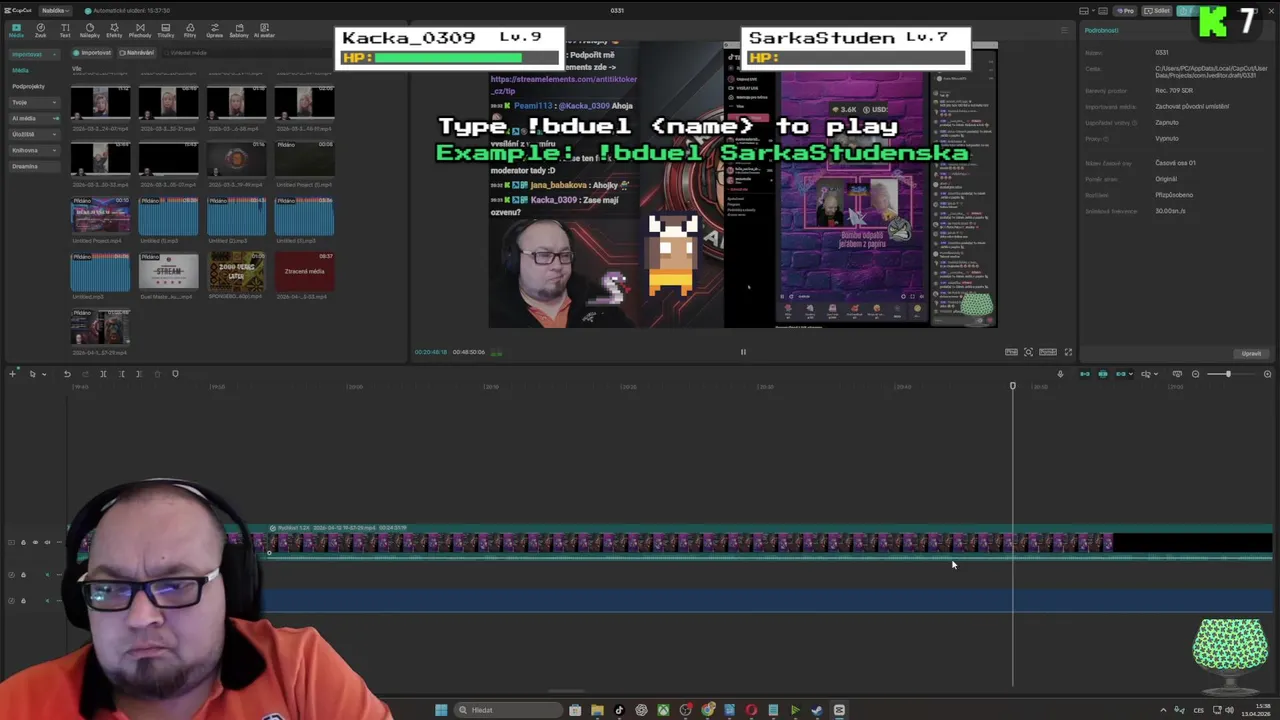Delete the selected clip
This screenshot has width=1280, height=720.
click(x=157, y=374)
